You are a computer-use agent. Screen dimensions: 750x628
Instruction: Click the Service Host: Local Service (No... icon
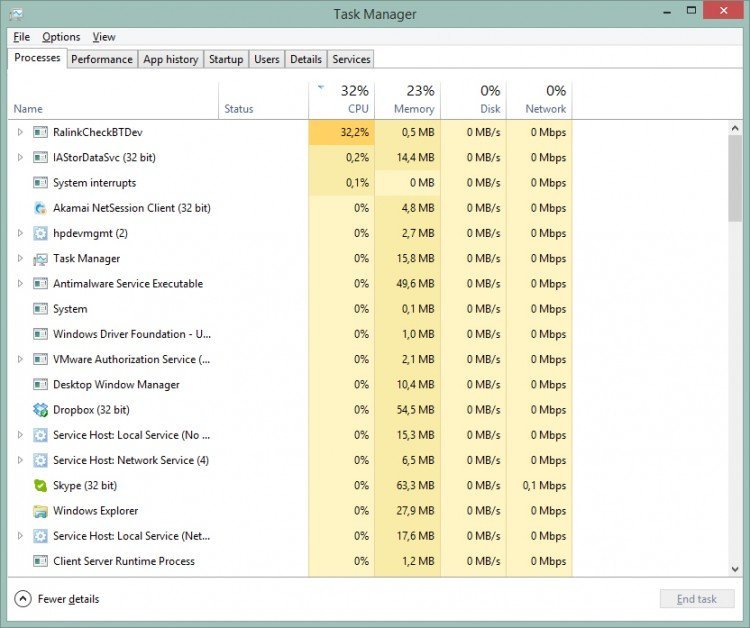click(x=40, y=435)
